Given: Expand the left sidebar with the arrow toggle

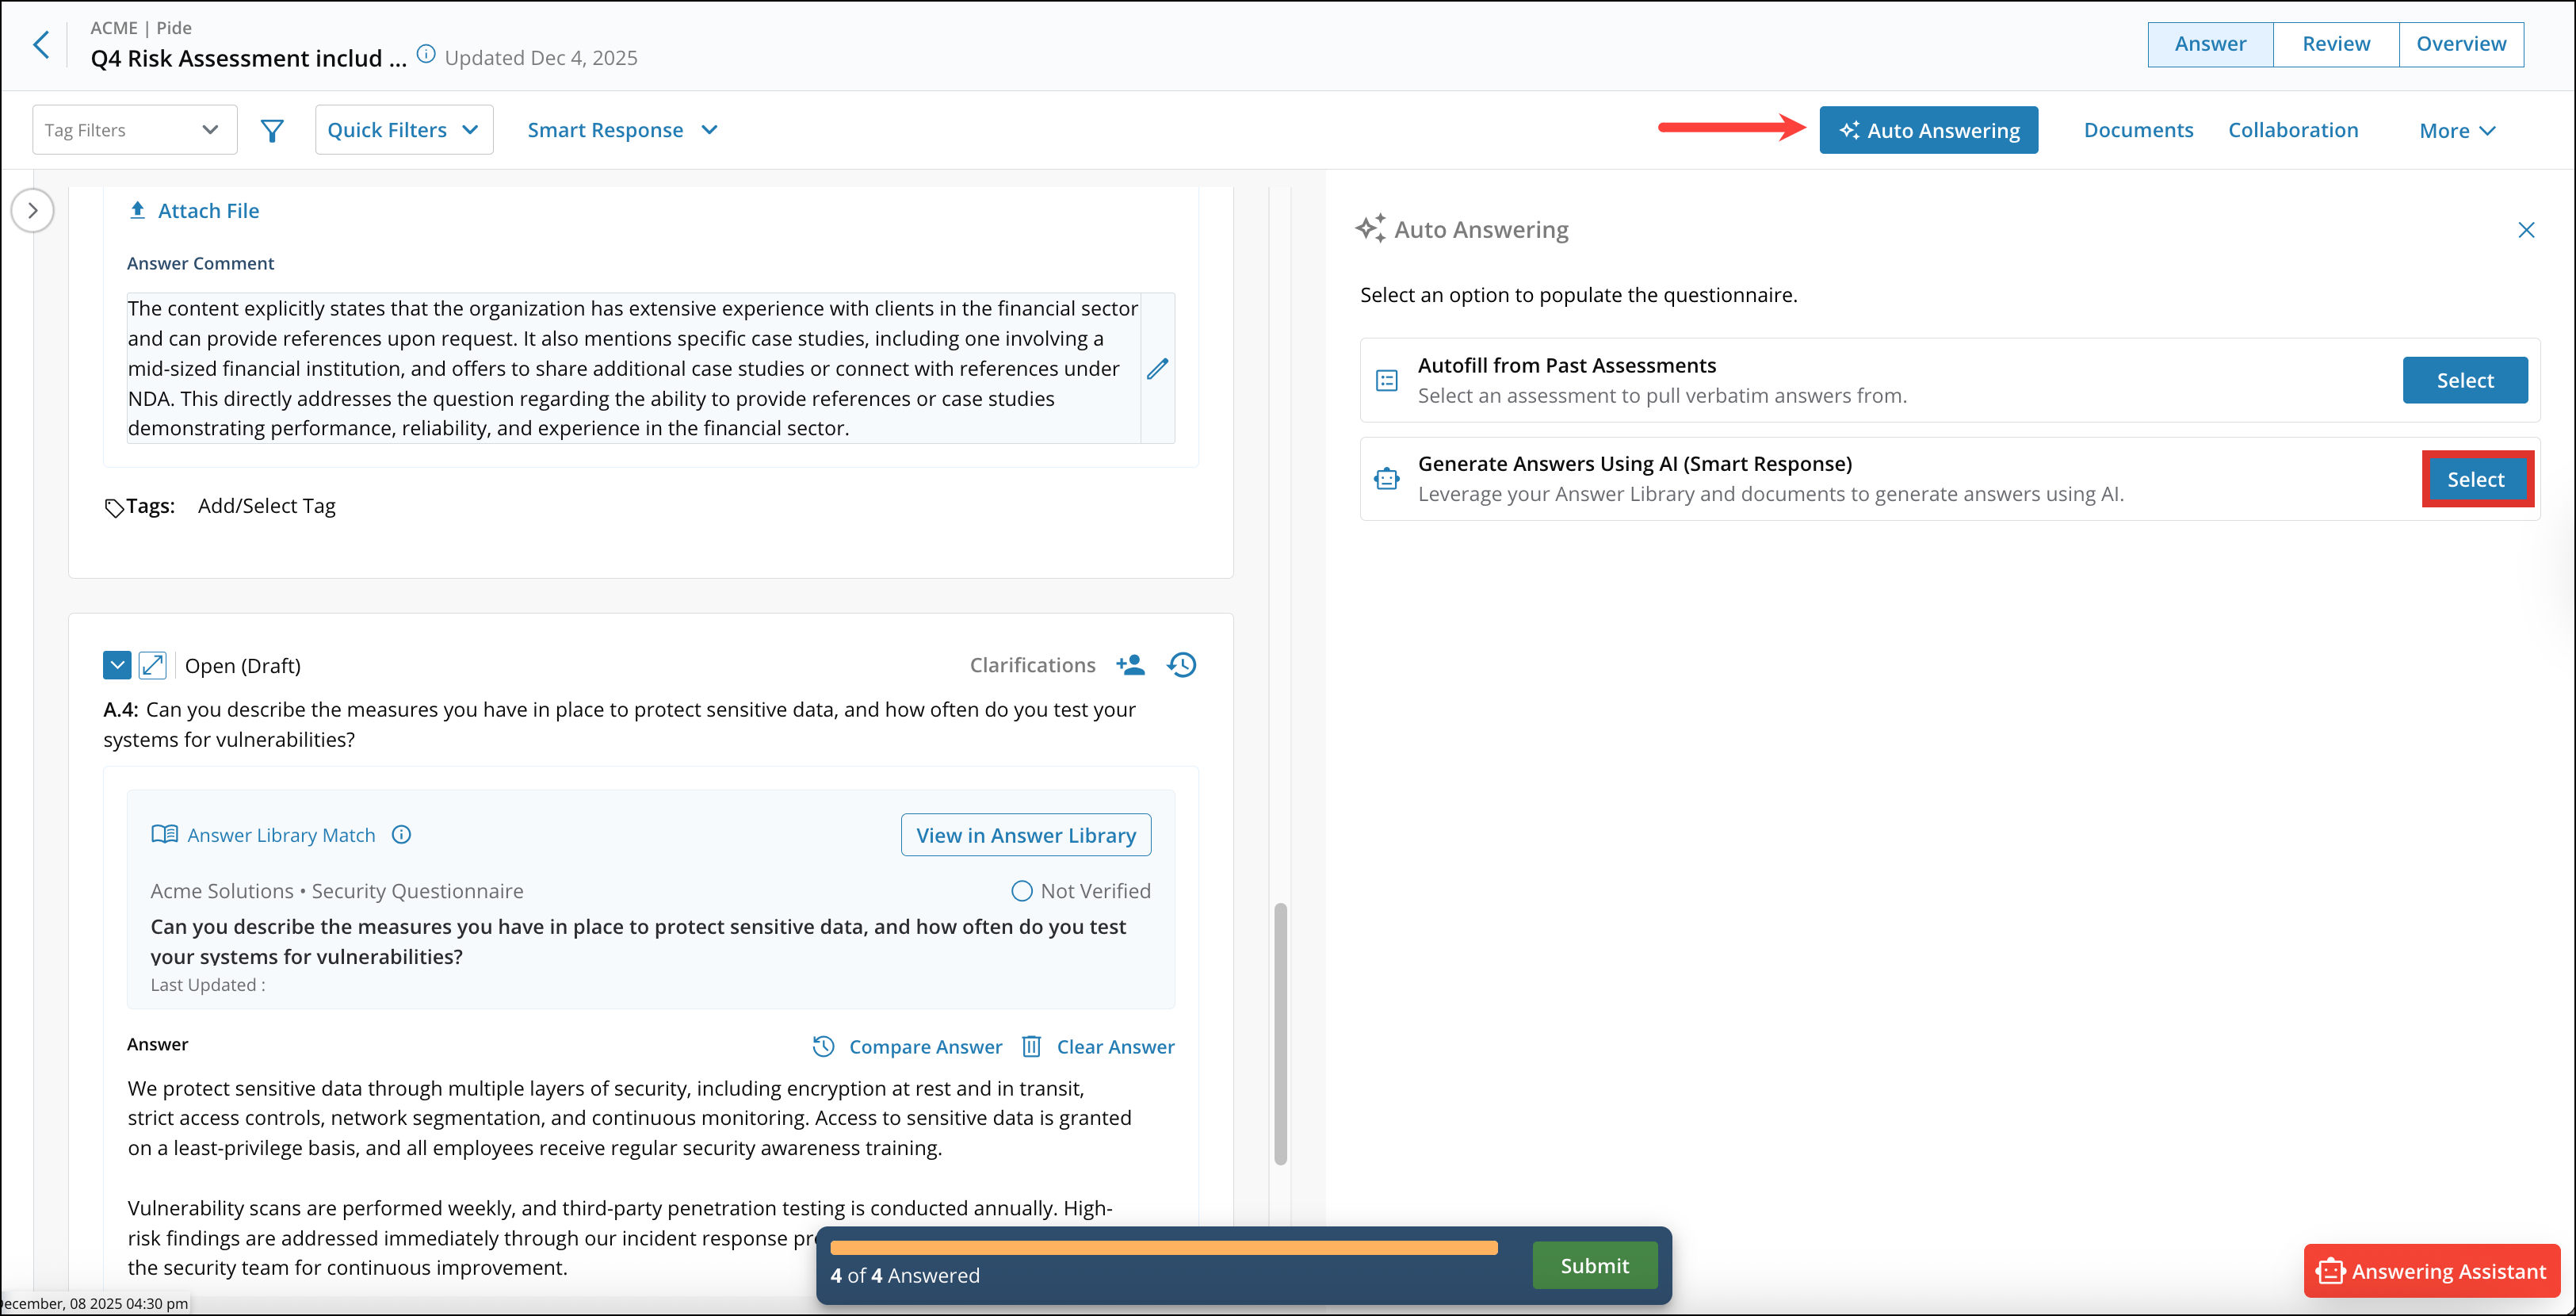Looking at the screenshot, I should pos(33,210).
